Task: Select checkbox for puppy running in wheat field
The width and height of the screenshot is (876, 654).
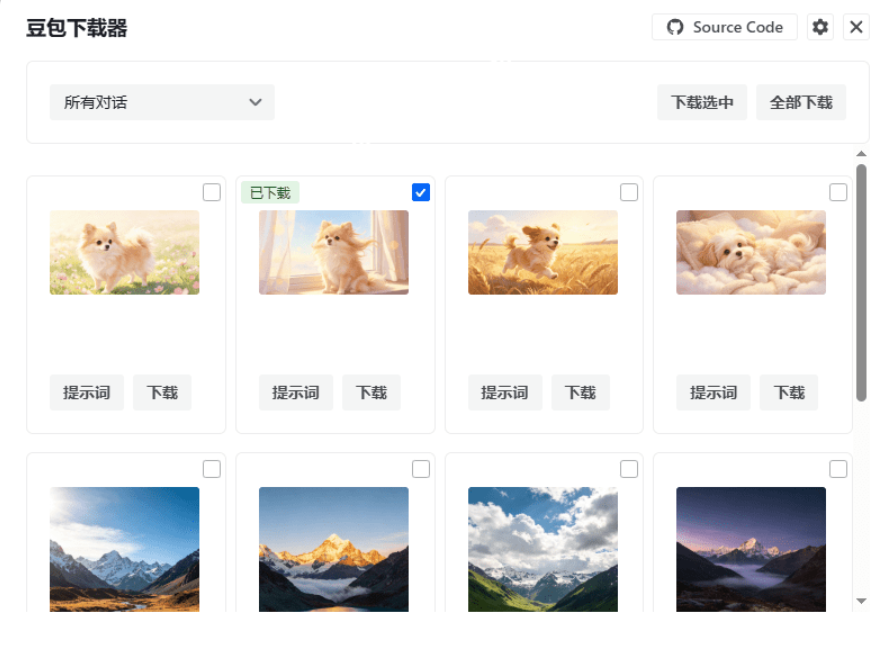Action: point(629,192)
